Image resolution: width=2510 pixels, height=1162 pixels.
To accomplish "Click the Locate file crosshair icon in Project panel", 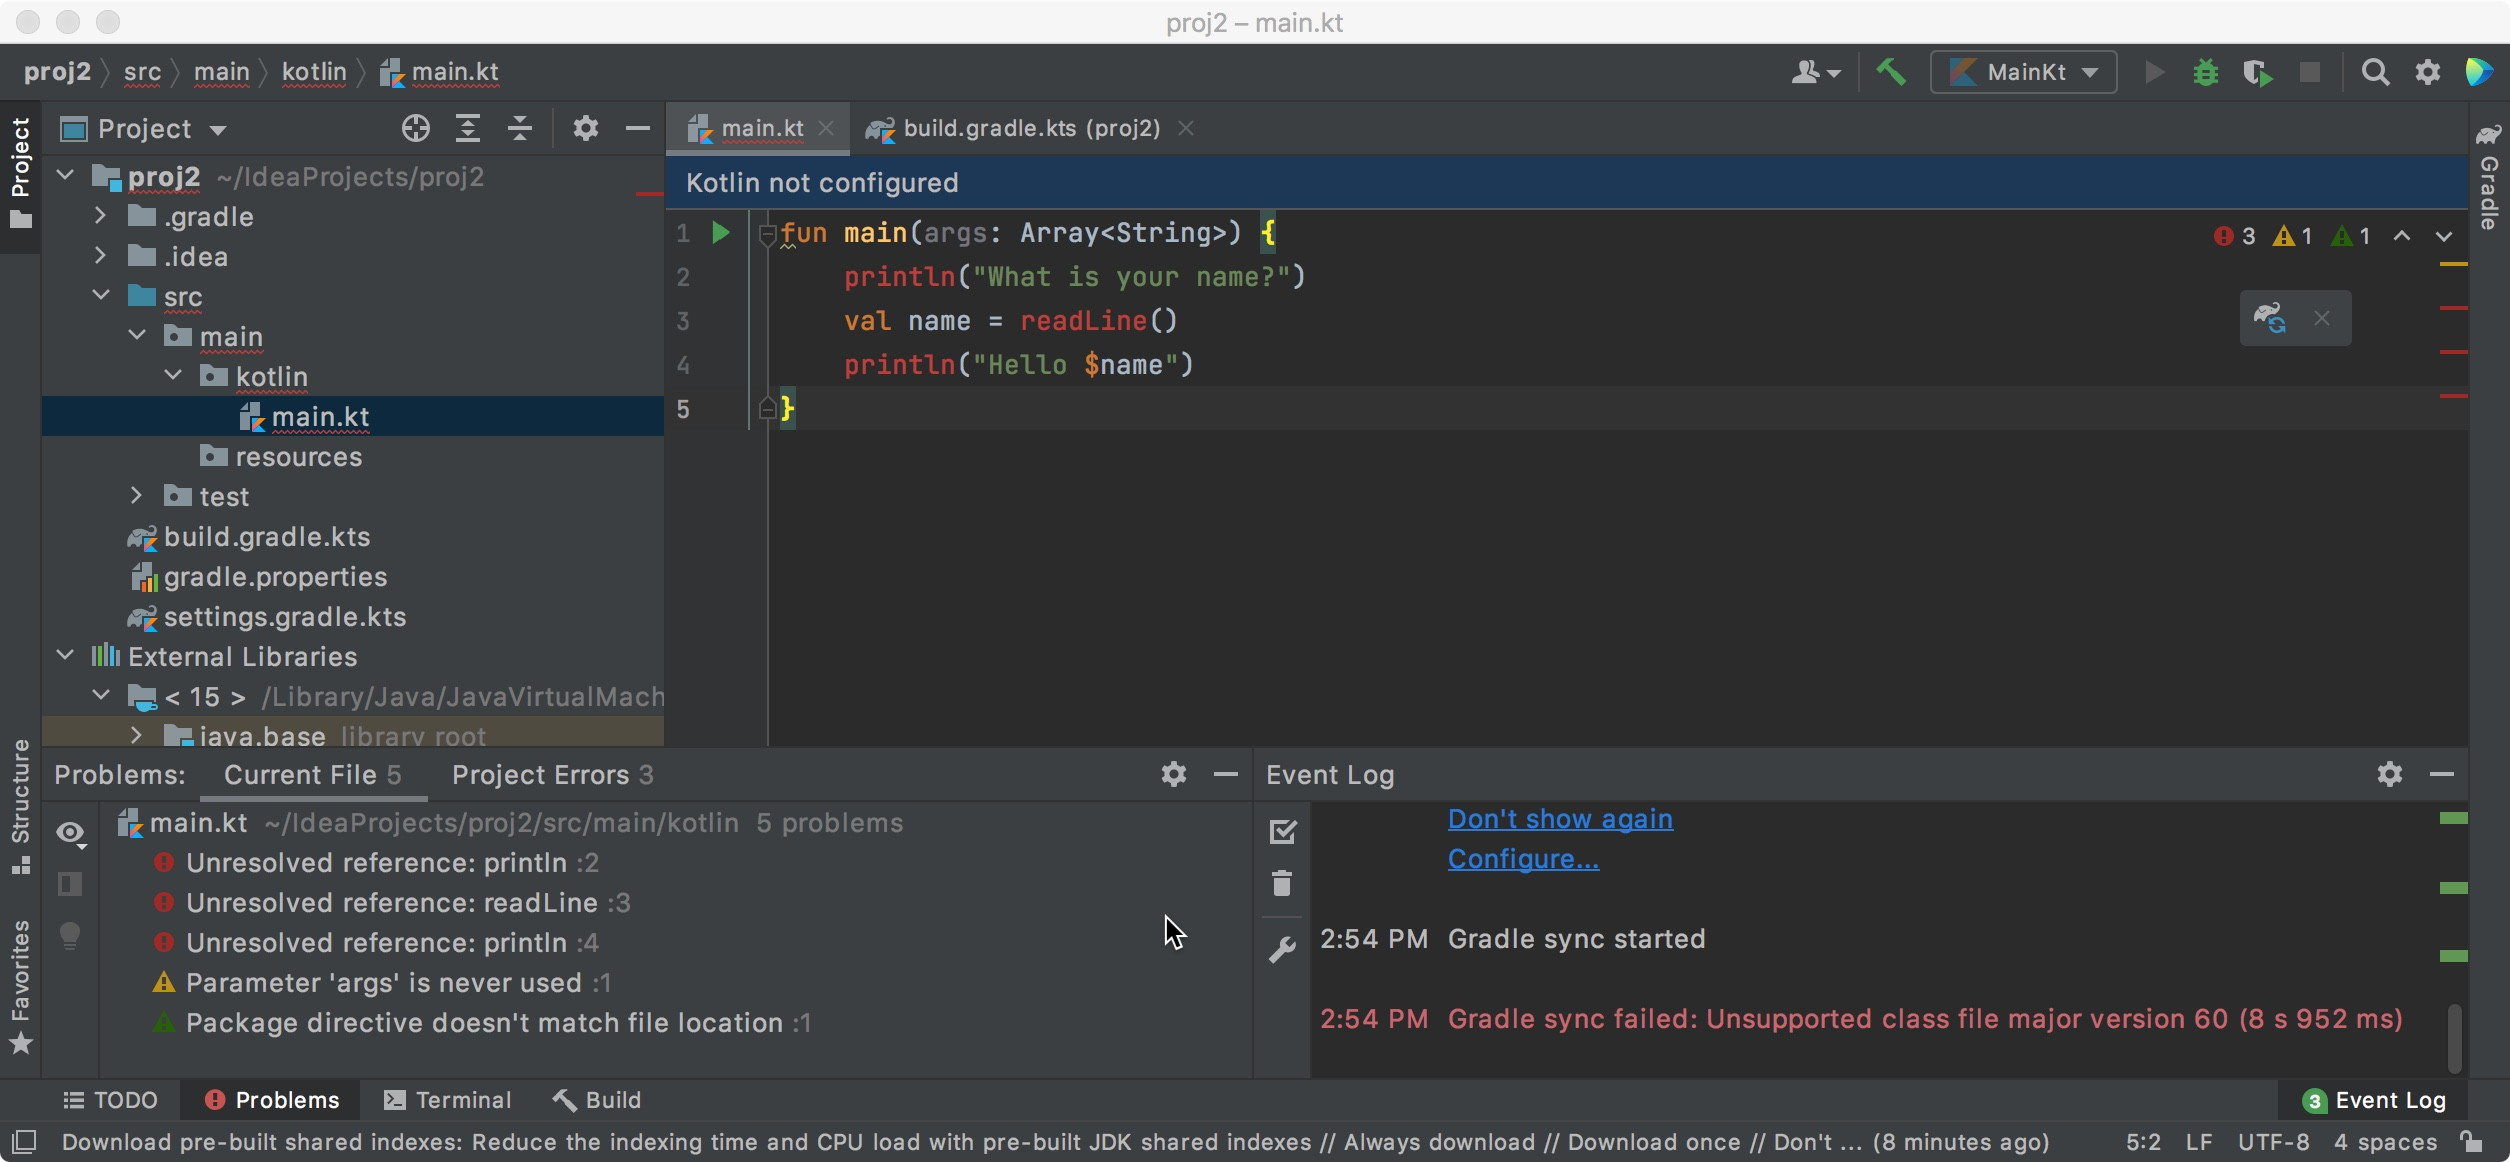I will [x=415, y=129].
